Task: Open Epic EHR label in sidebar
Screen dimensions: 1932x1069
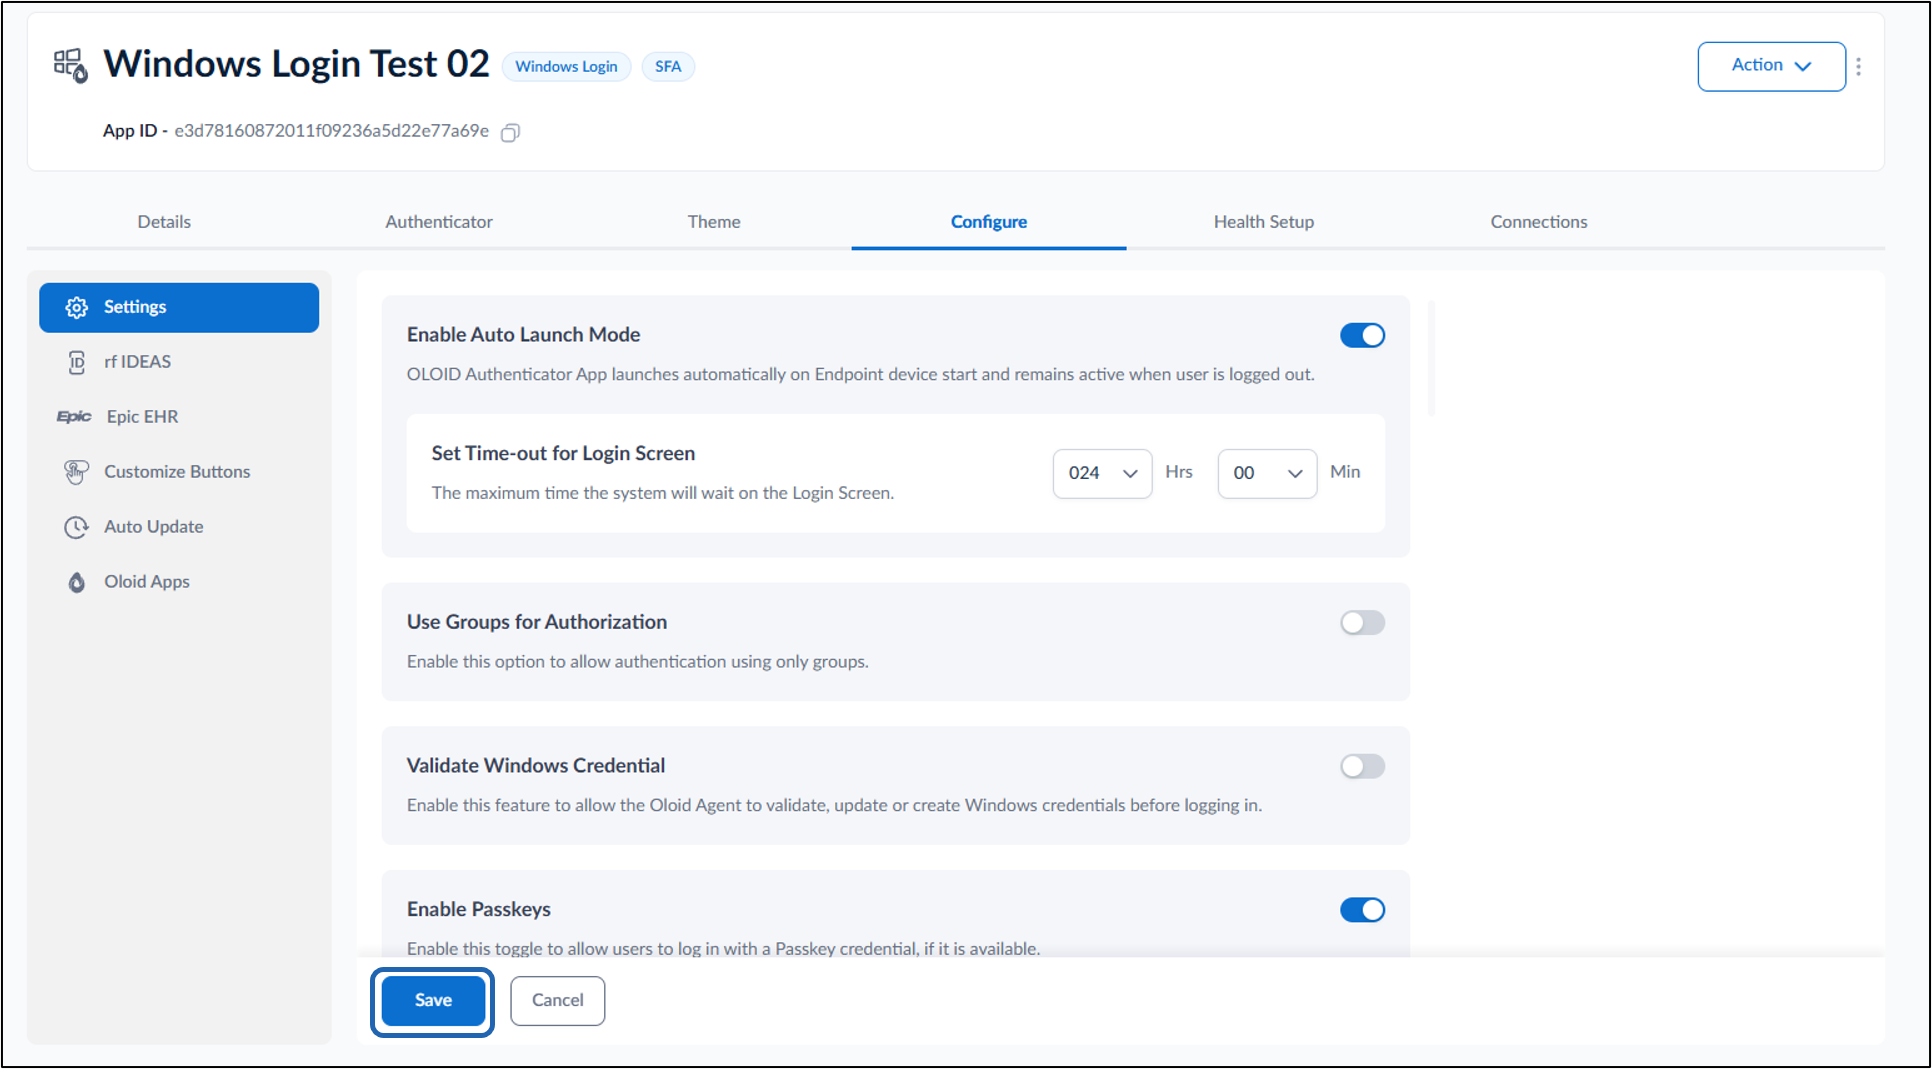Action: [x=143, y=417]
